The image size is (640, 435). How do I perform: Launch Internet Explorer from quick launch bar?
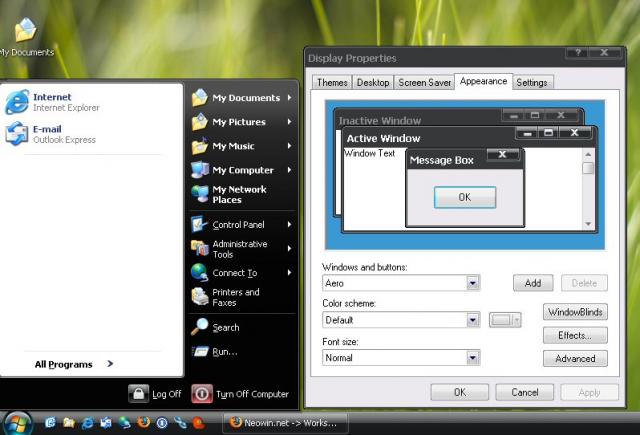[x=87, y=423]
